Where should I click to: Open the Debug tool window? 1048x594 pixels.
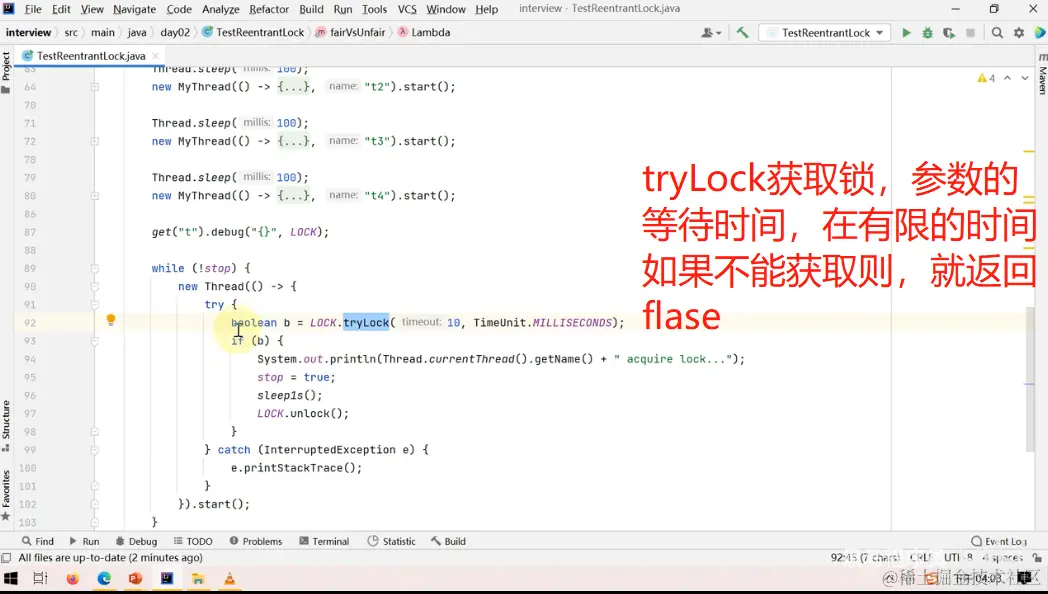point(136,541)
